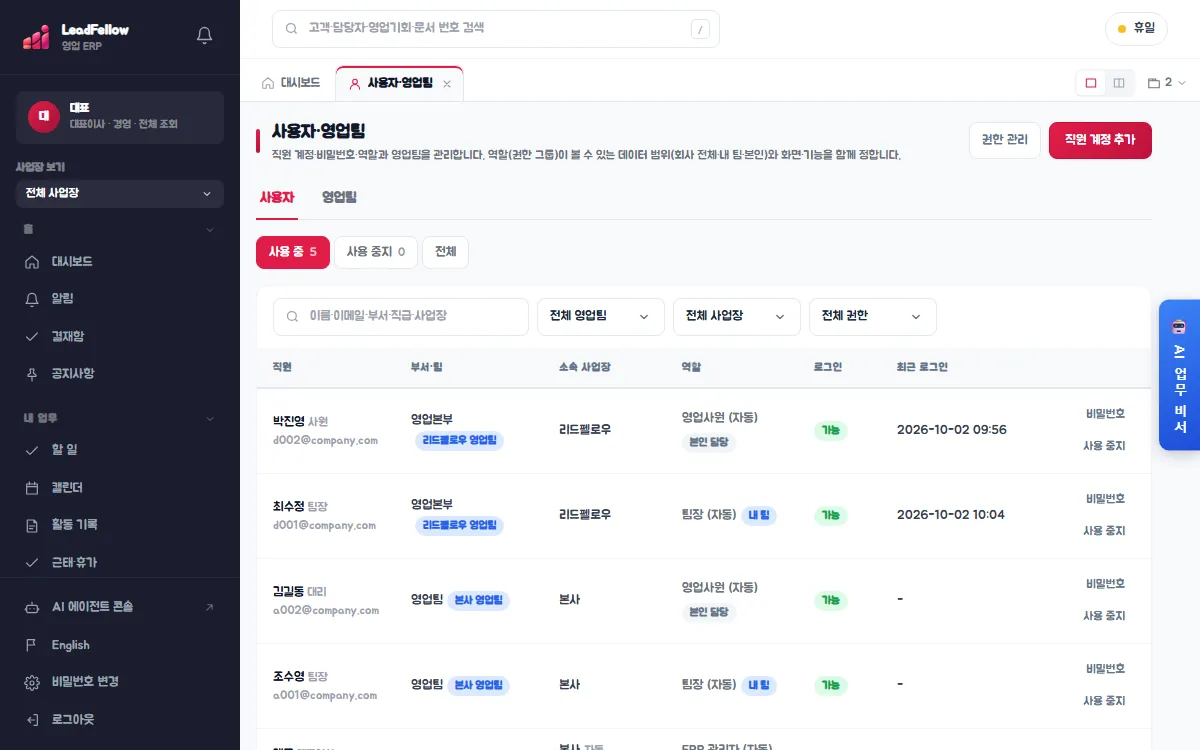Click the robot icon on AI 업무비서 panel
This screenshot has height=750, width=1200.
tap(1179, 326)
